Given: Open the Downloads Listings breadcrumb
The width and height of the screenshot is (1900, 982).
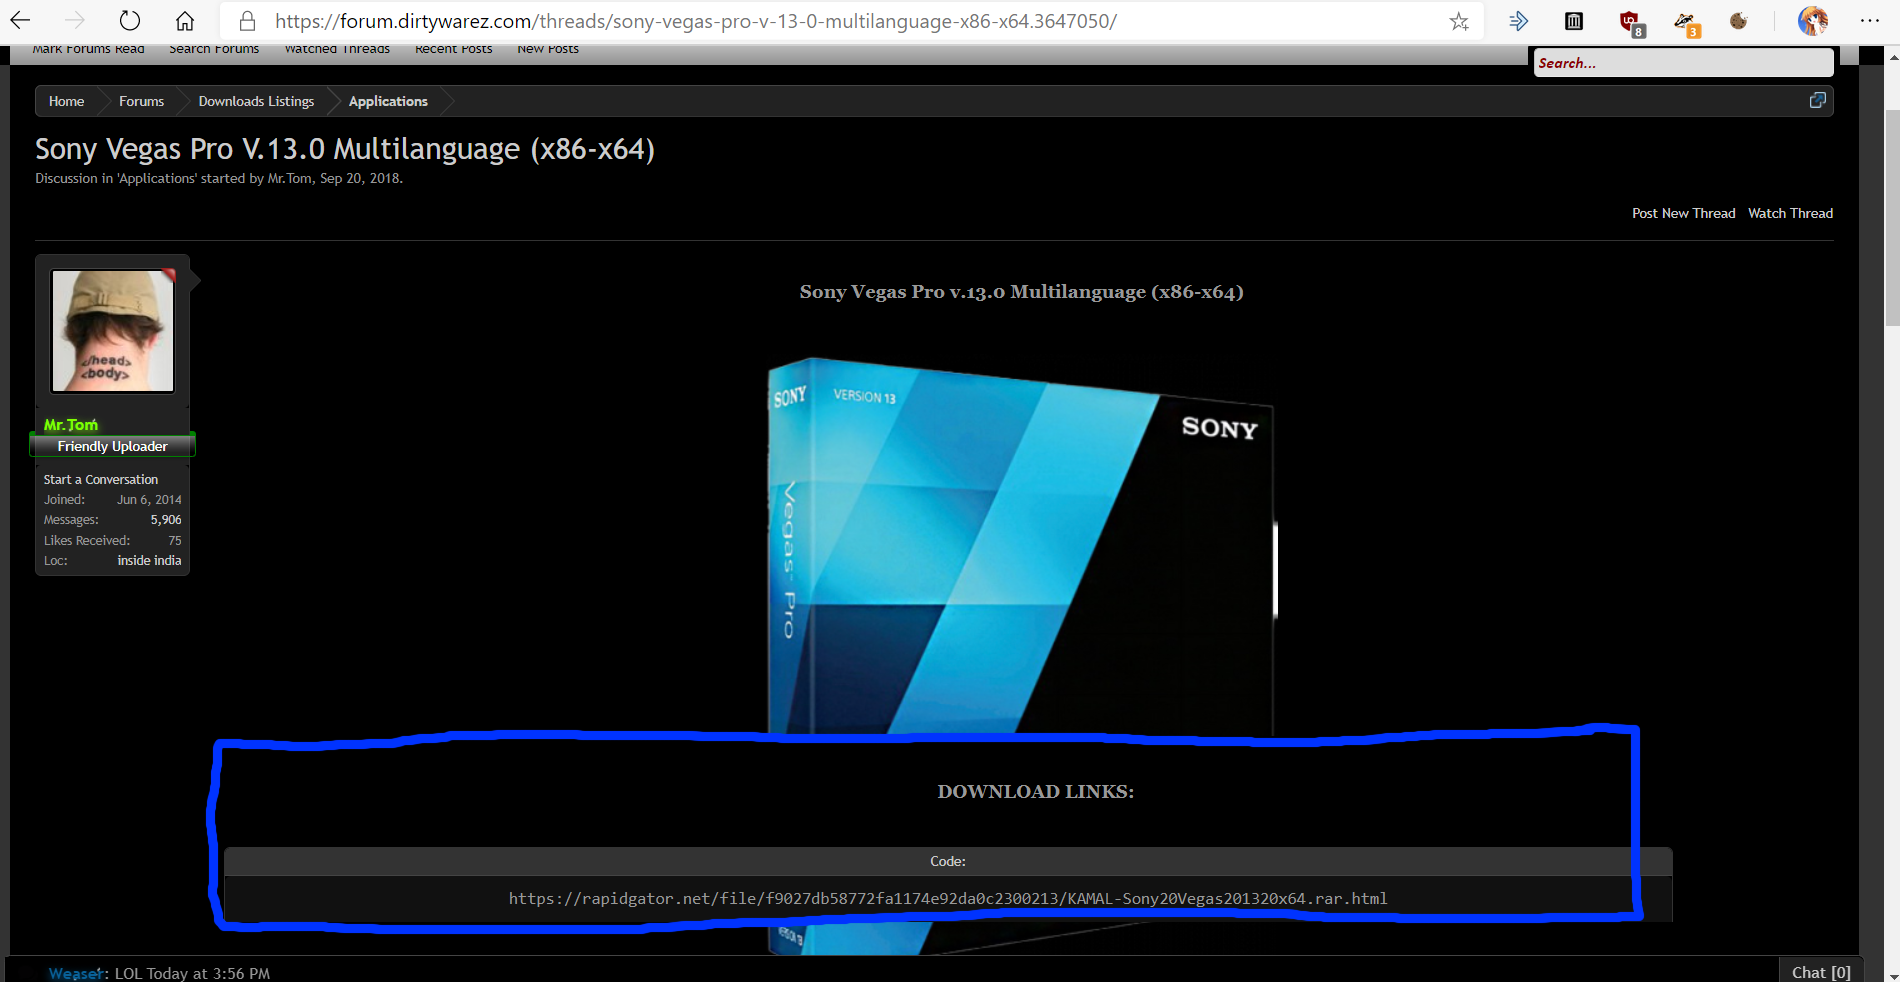Looking at the screenshot, I should coord(256,101).
